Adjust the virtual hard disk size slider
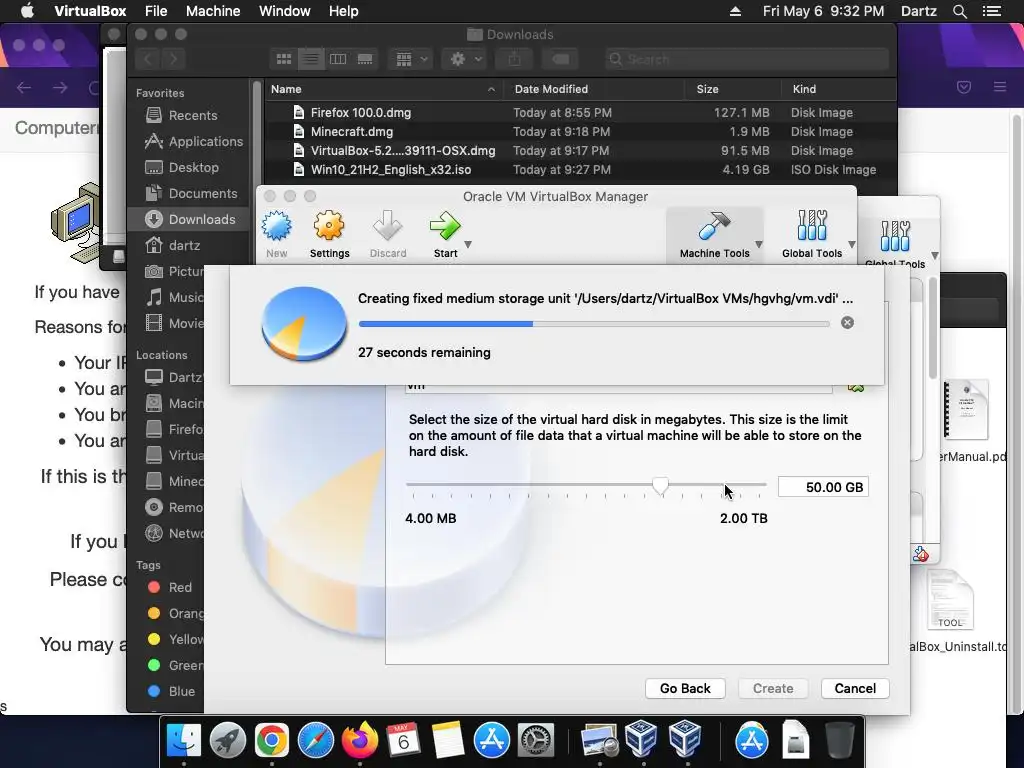Screen dimensions: 1024x768 tap(660, 485)
